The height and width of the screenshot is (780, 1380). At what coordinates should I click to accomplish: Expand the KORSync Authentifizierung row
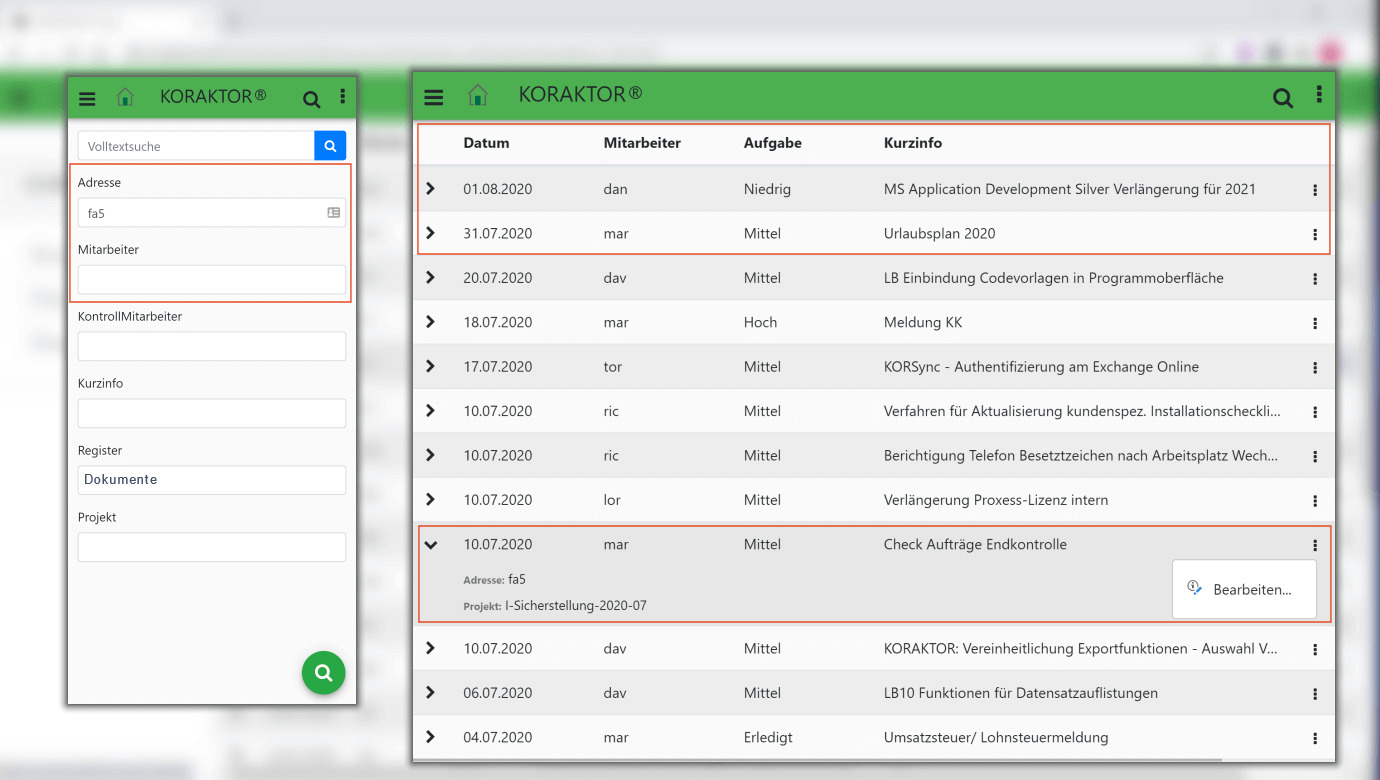click(431, 367)
